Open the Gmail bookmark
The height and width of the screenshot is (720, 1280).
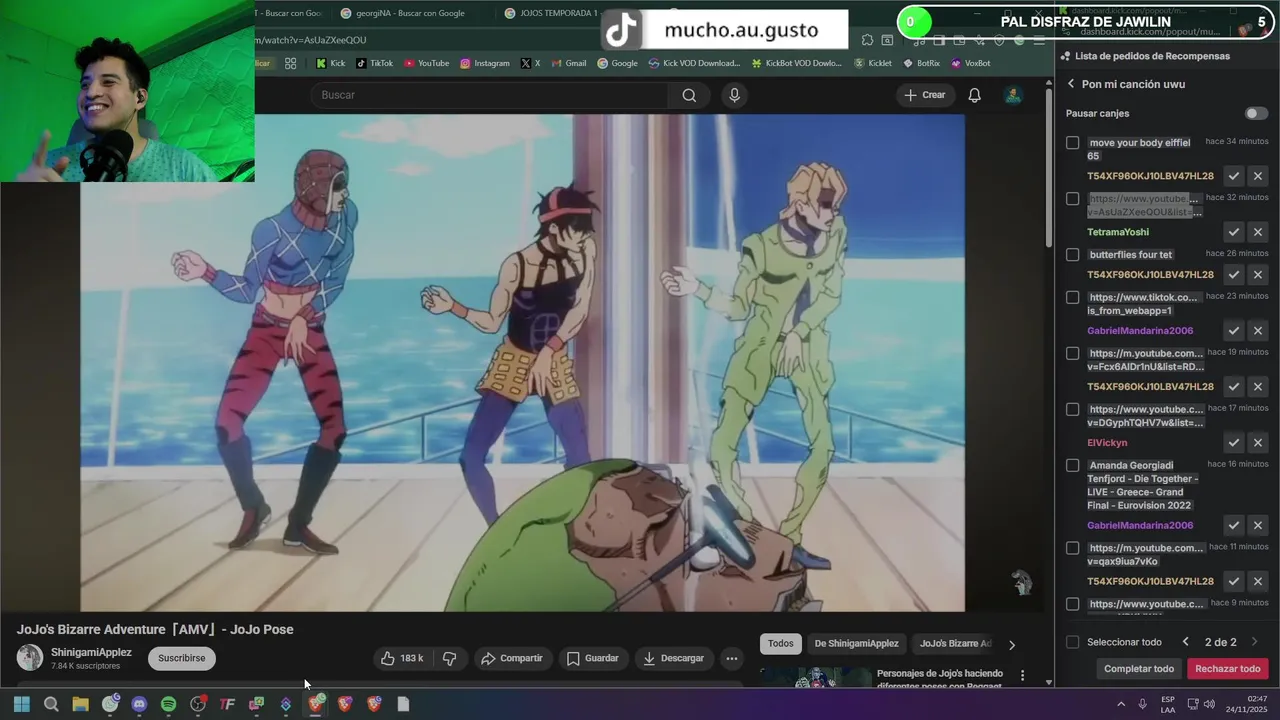point(568,63)
